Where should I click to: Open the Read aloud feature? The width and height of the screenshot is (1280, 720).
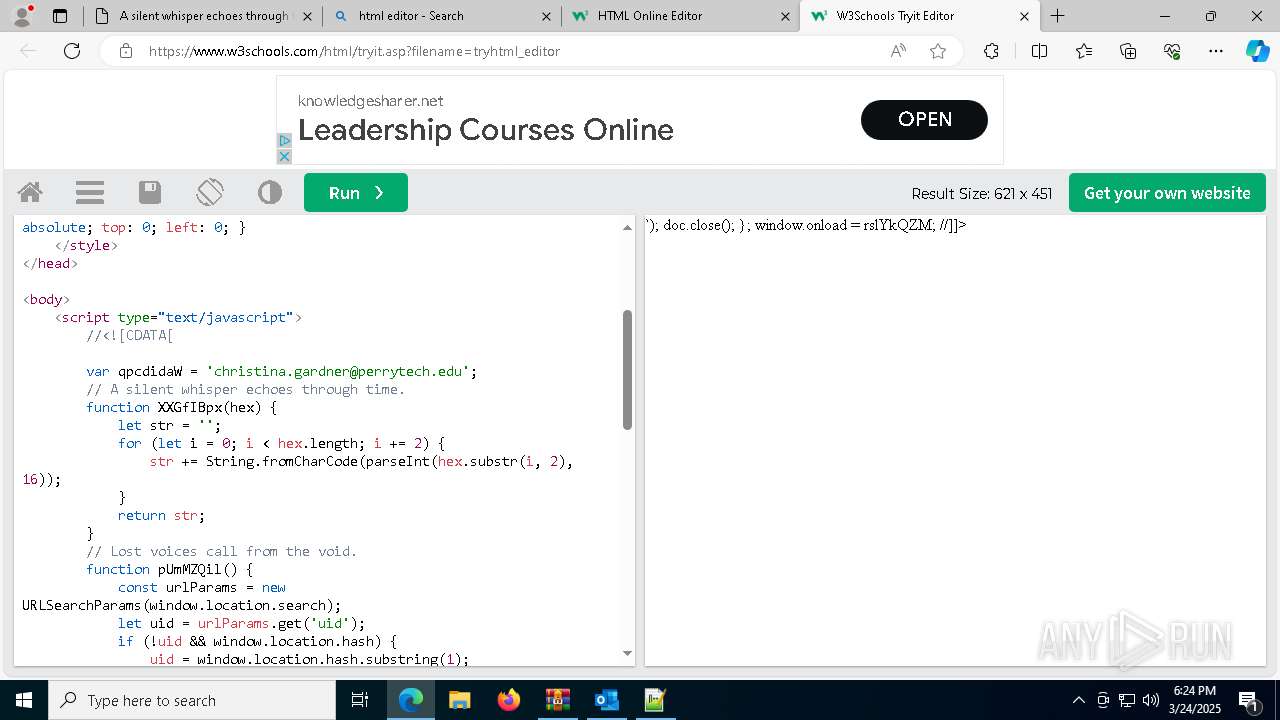pyautogui.click(x=898, y=51)
